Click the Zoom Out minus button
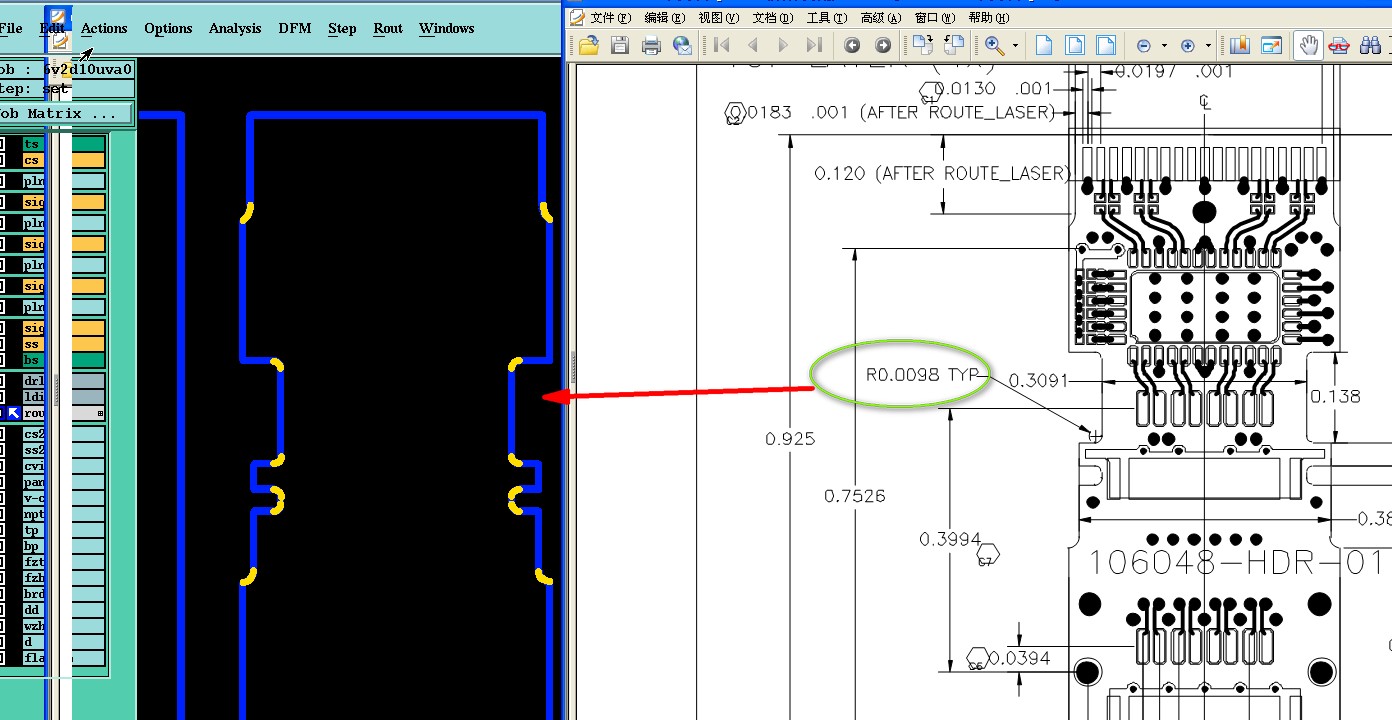 pos(1144,46)
